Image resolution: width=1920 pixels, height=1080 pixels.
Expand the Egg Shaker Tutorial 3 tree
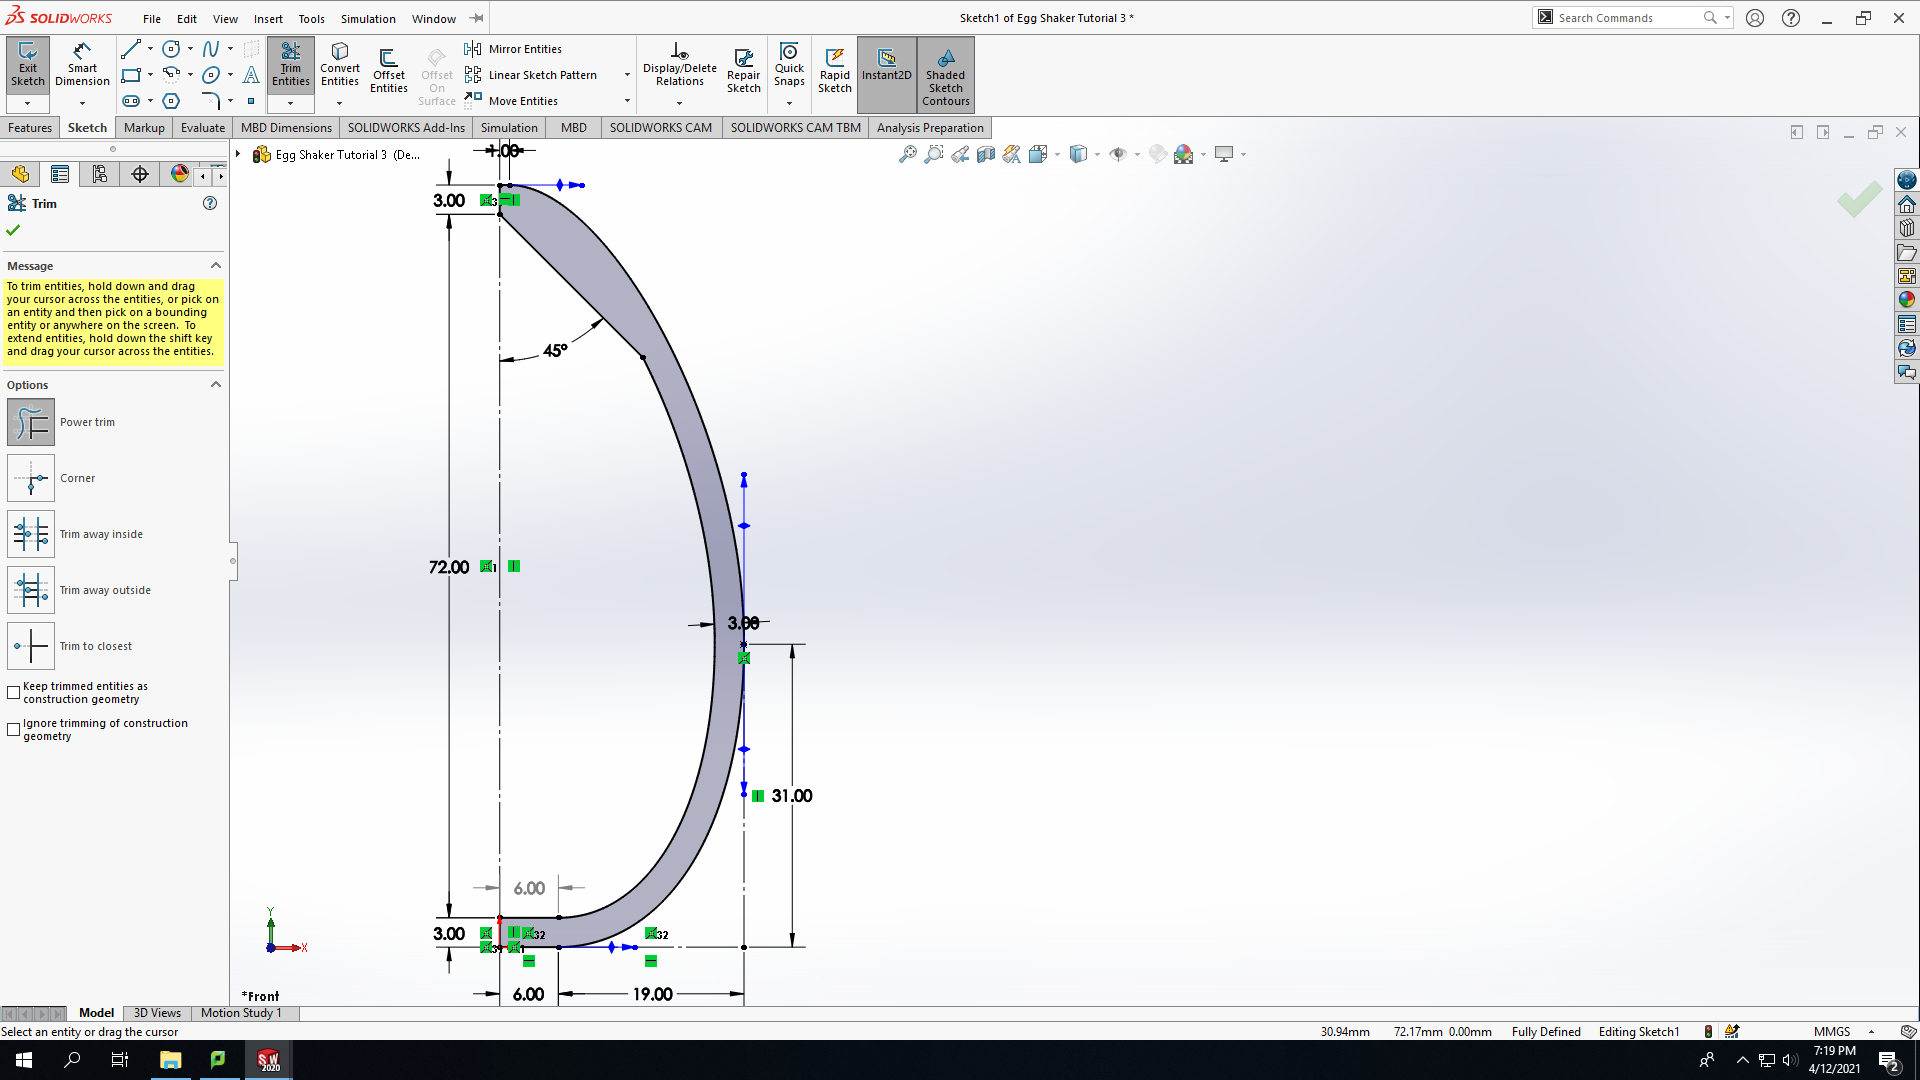point(238,154)
